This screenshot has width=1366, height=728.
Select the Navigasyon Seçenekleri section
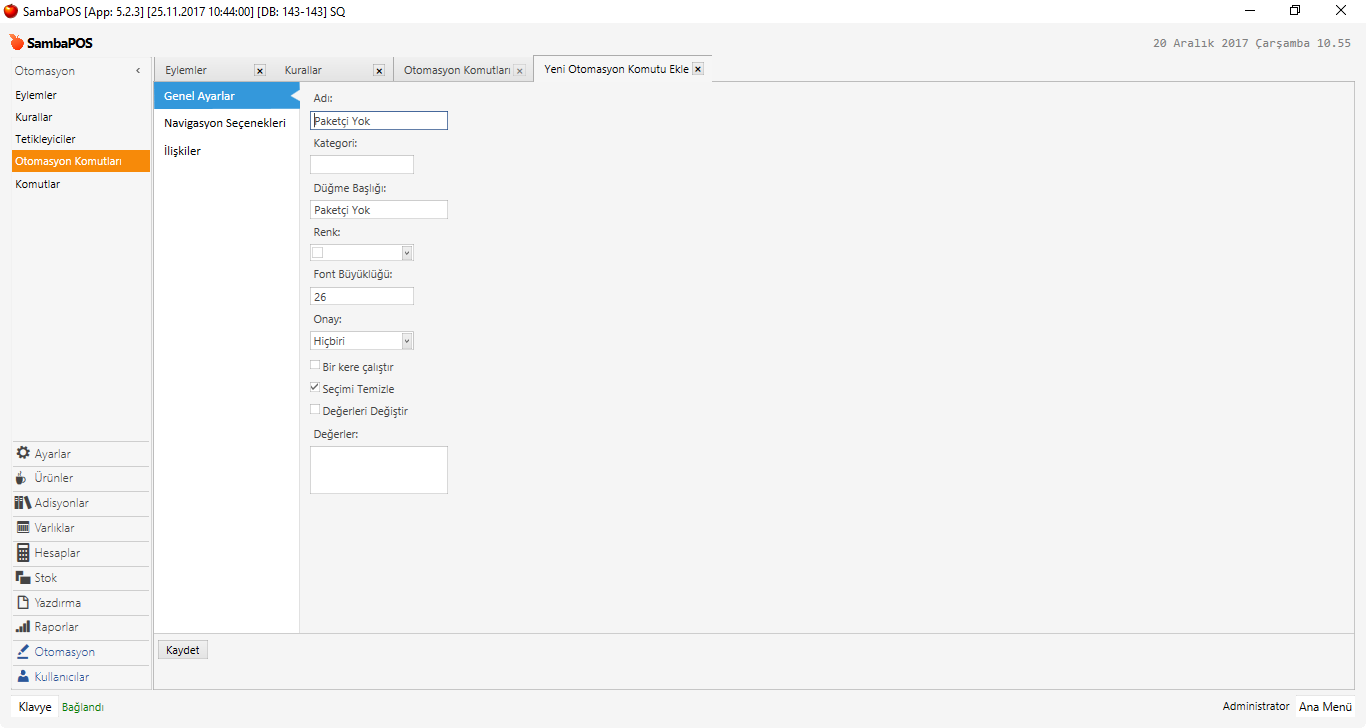[225, 123]
